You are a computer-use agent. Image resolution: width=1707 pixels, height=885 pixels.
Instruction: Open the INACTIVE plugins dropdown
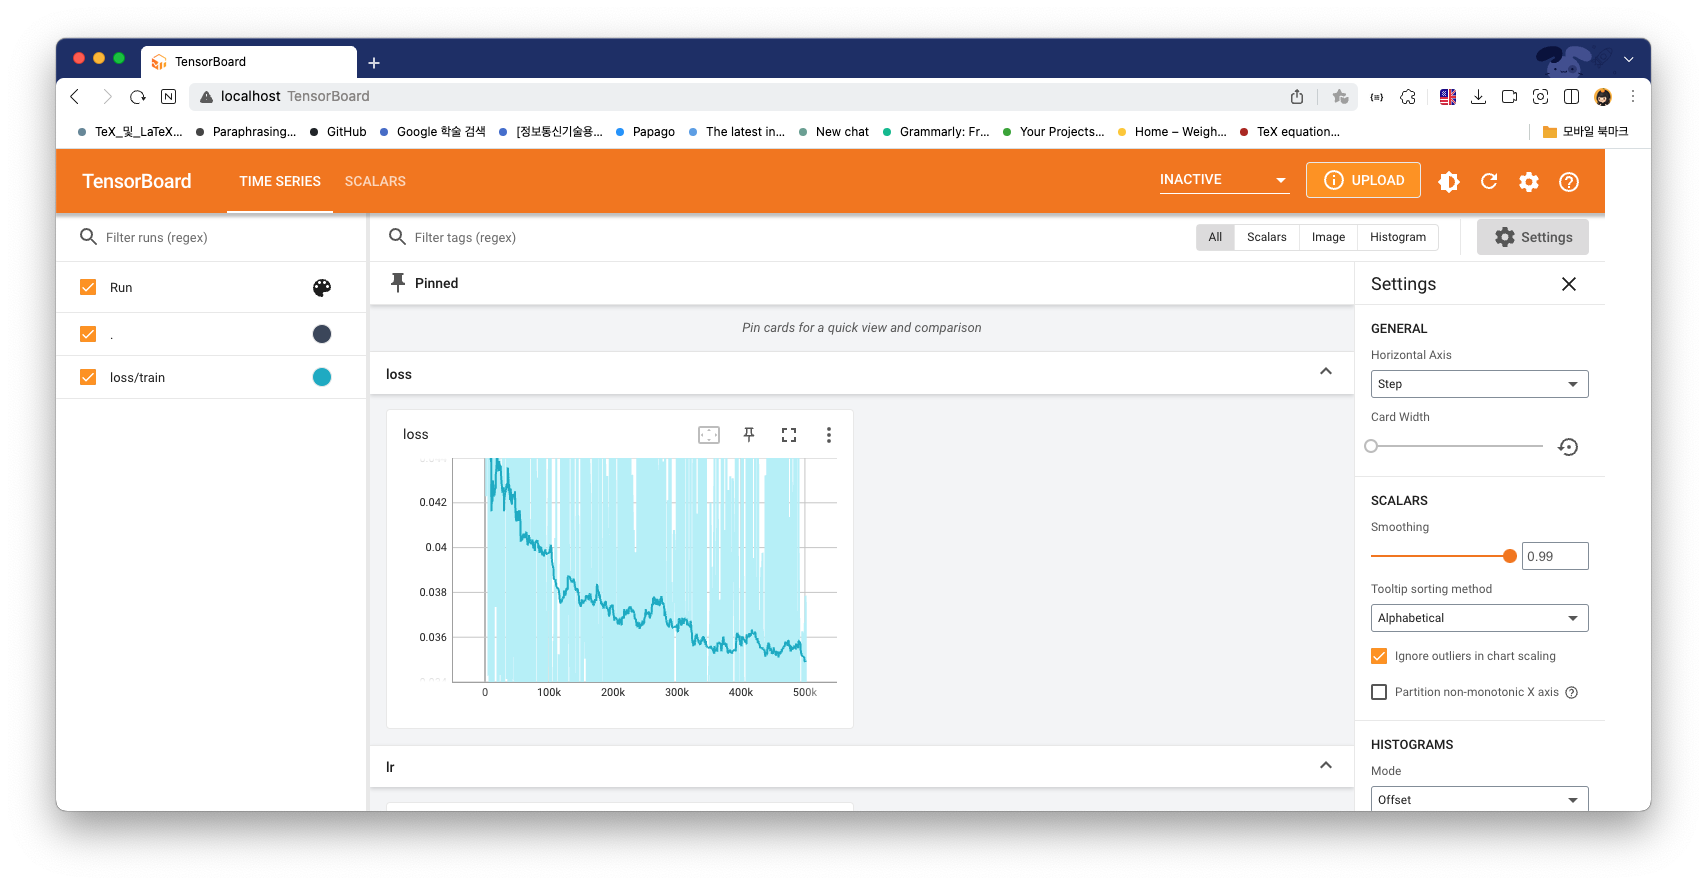(1224, 180)
